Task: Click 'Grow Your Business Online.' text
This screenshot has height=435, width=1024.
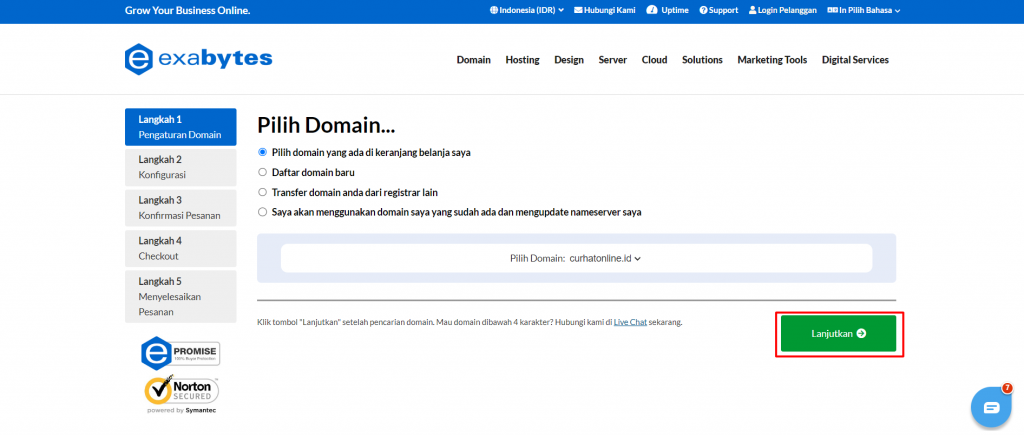Action: click(187, 10)
